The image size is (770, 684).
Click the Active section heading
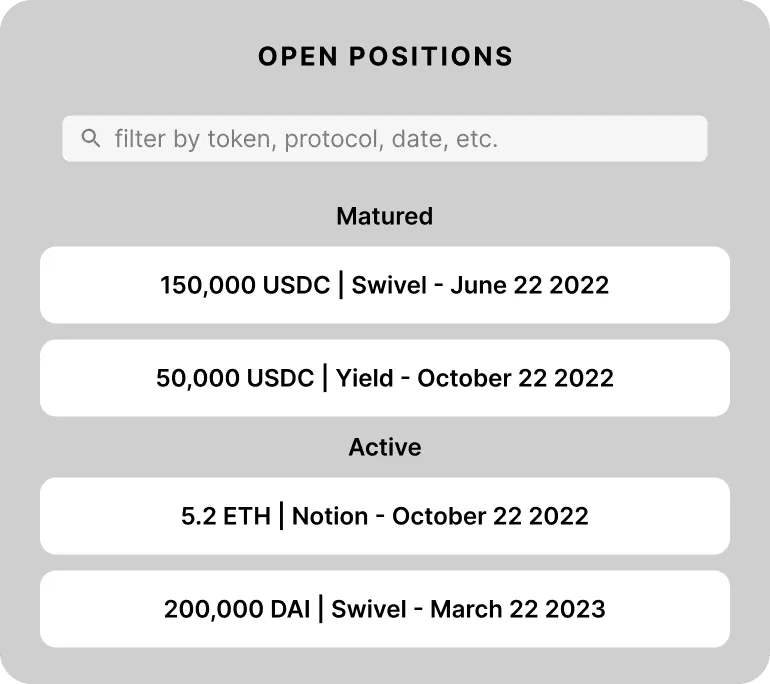384,447
